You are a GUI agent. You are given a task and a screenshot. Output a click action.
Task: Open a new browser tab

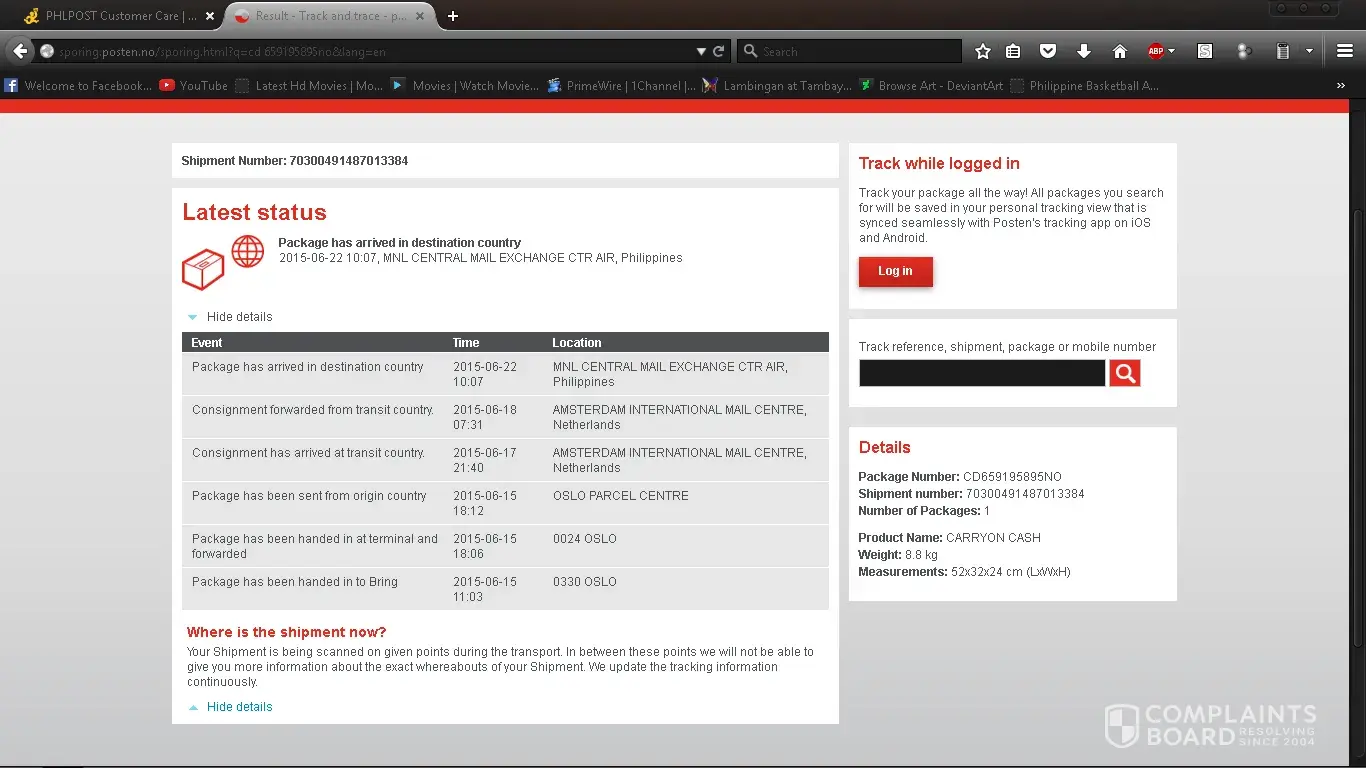(453, 16)
